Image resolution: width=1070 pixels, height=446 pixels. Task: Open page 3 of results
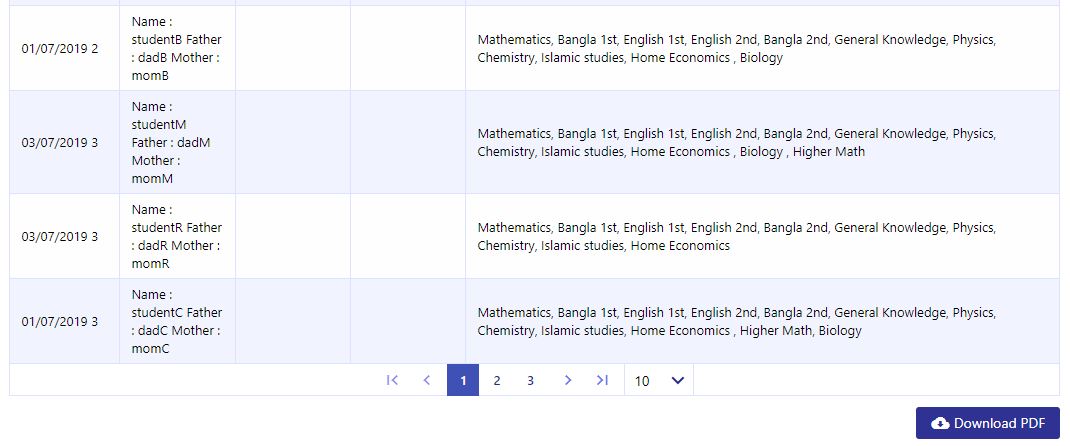(x=530, y=381)
